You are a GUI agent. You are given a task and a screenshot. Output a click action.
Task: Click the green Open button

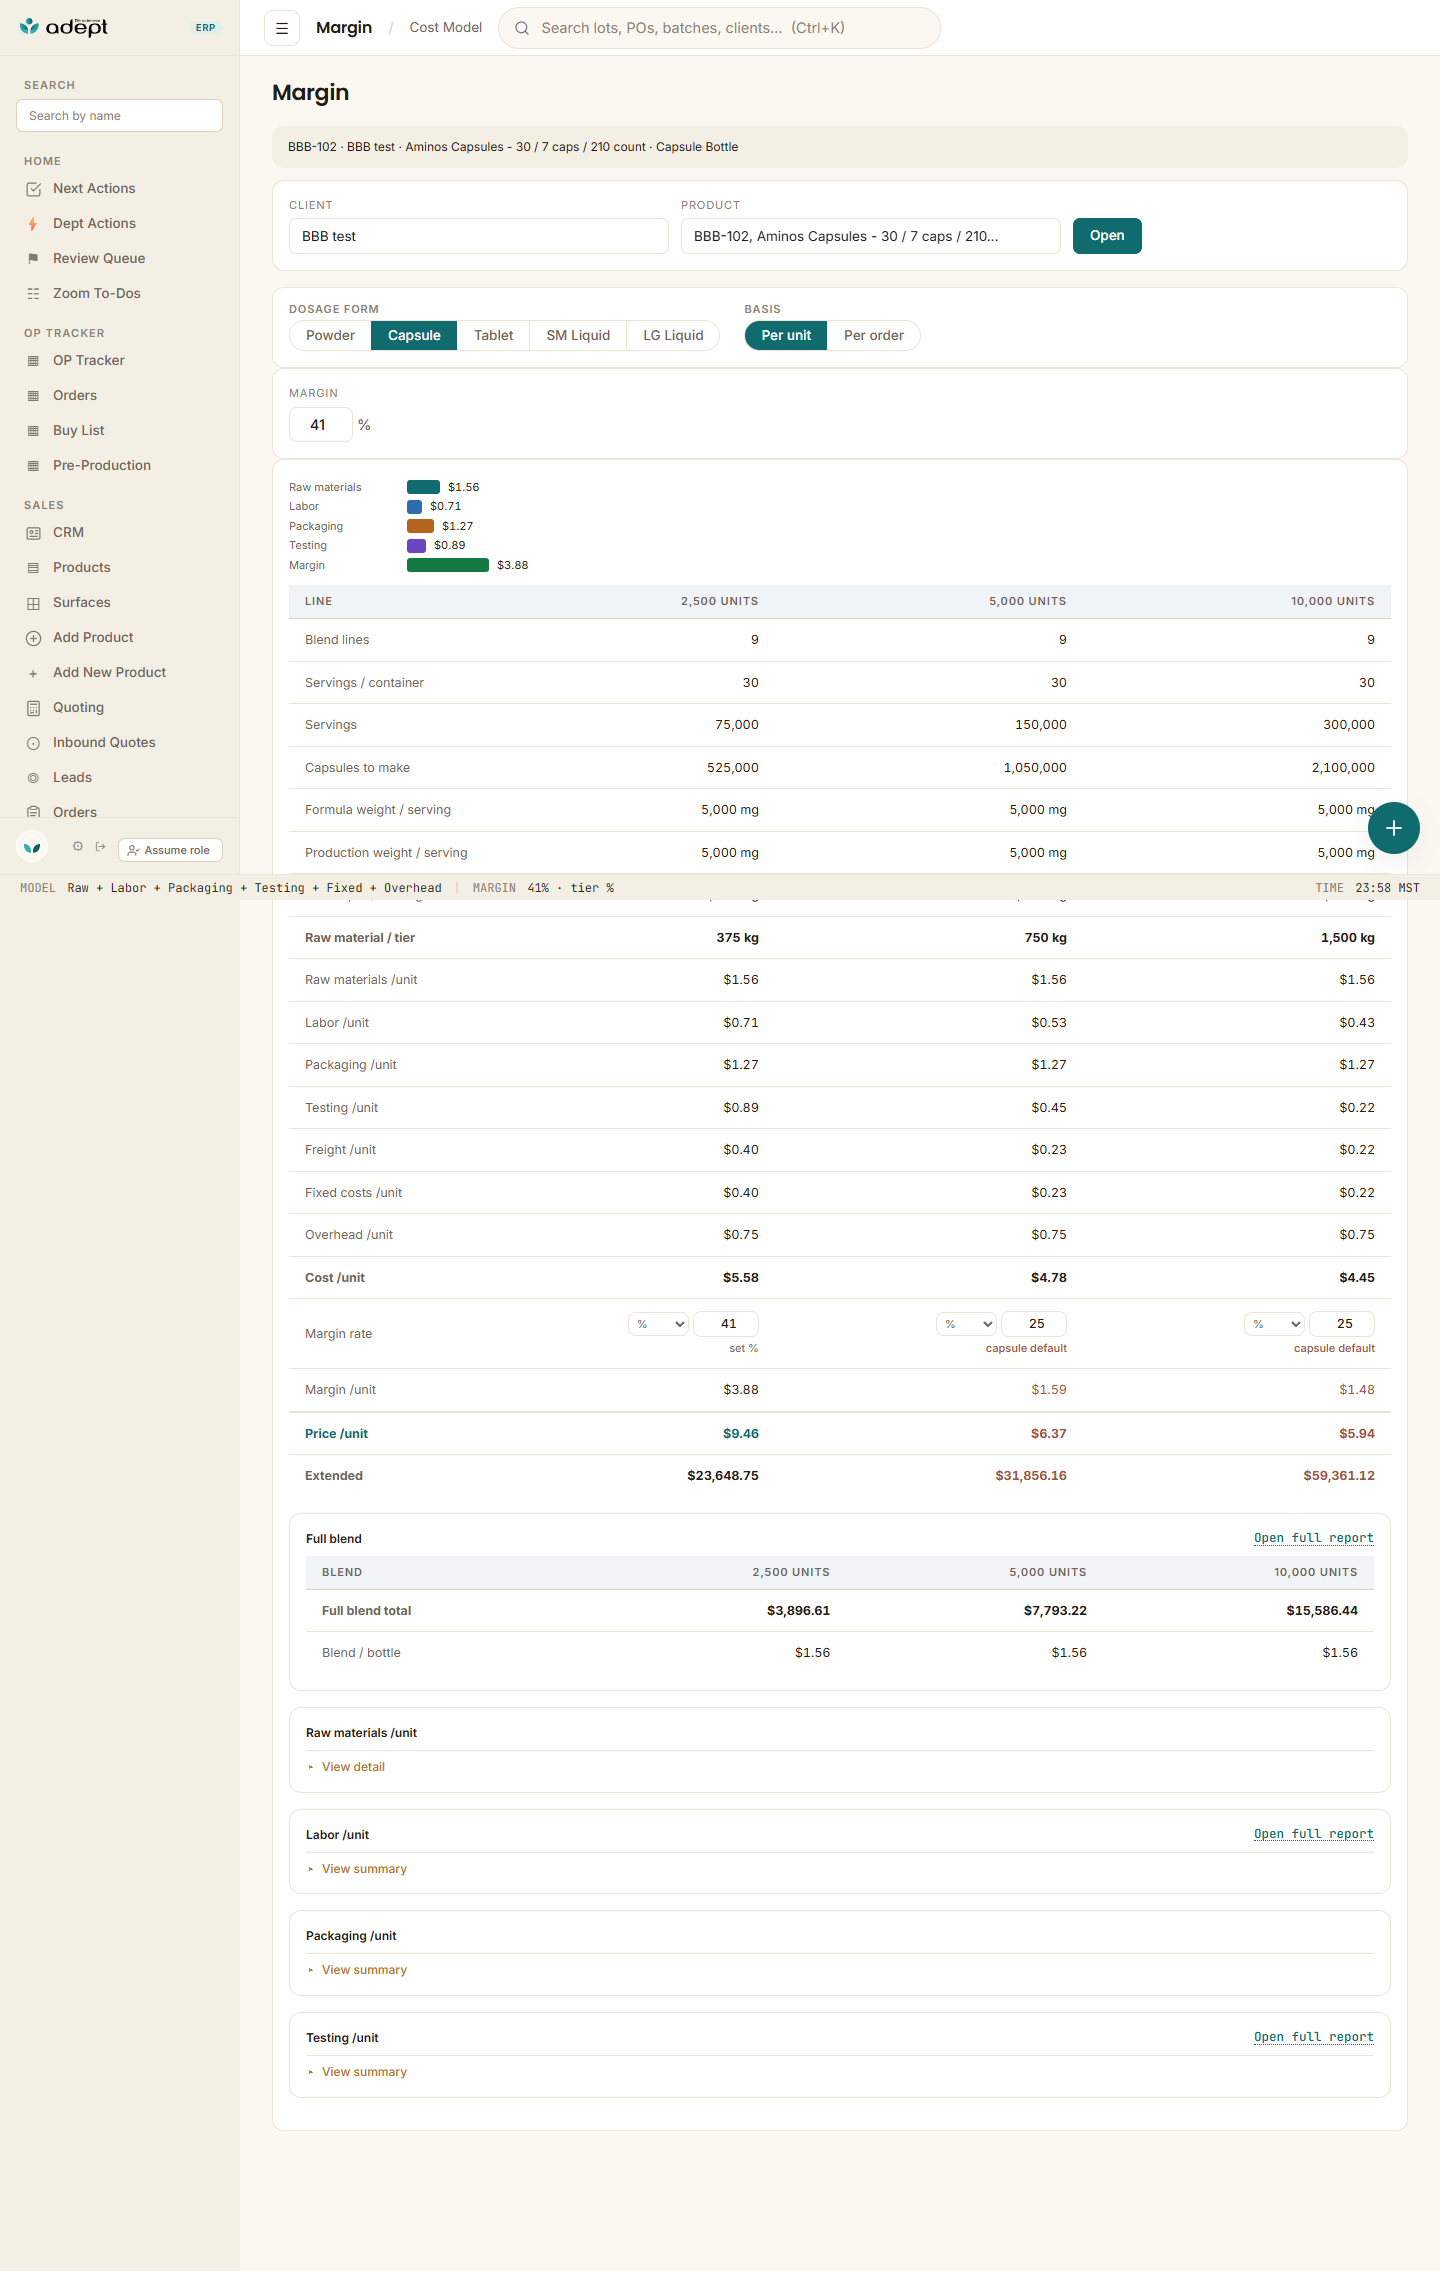1107,236
